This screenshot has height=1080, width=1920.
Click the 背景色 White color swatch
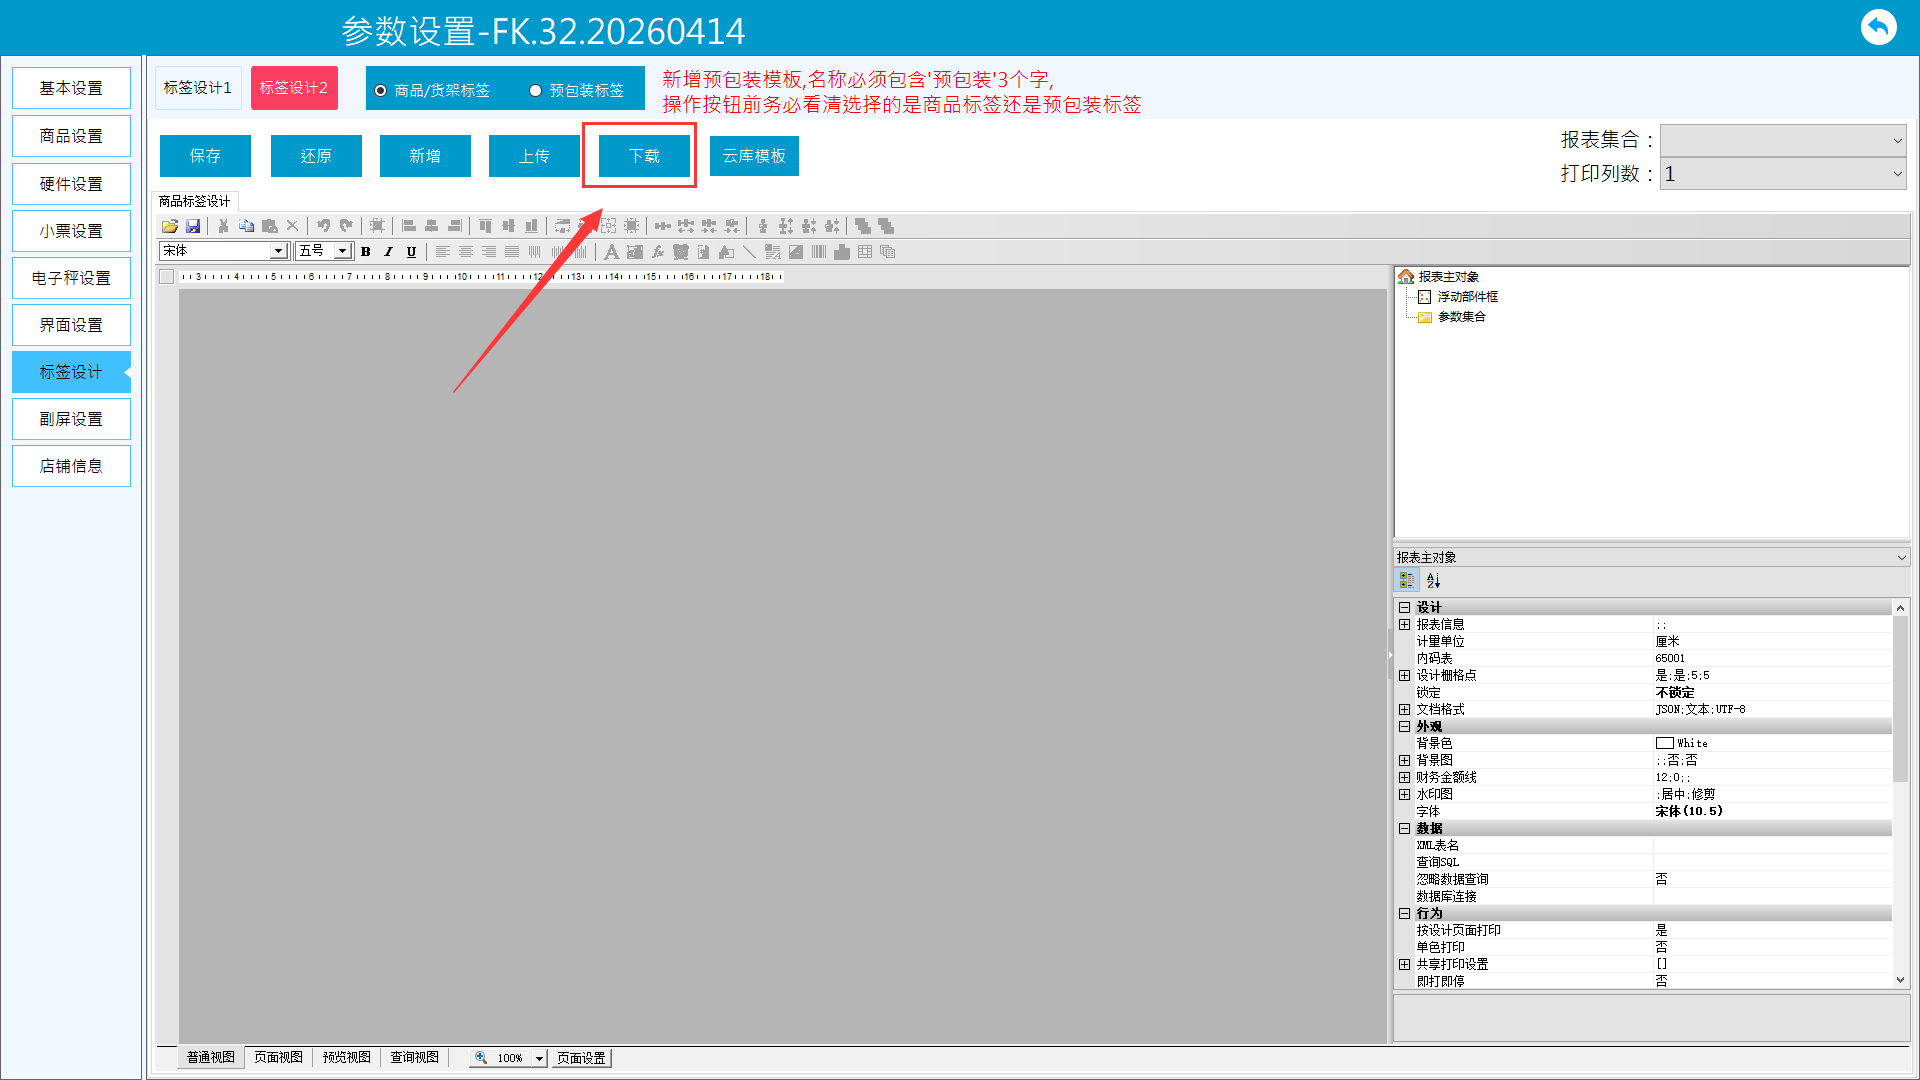1664,743
